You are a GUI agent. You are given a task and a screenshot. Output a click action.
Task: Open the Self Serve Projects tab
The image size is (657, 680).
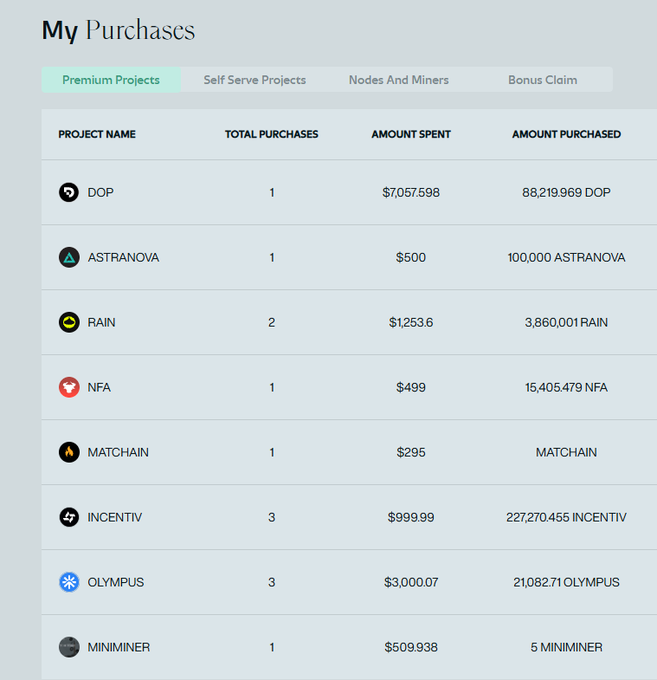pyautogui.click(x=255, y=80)
